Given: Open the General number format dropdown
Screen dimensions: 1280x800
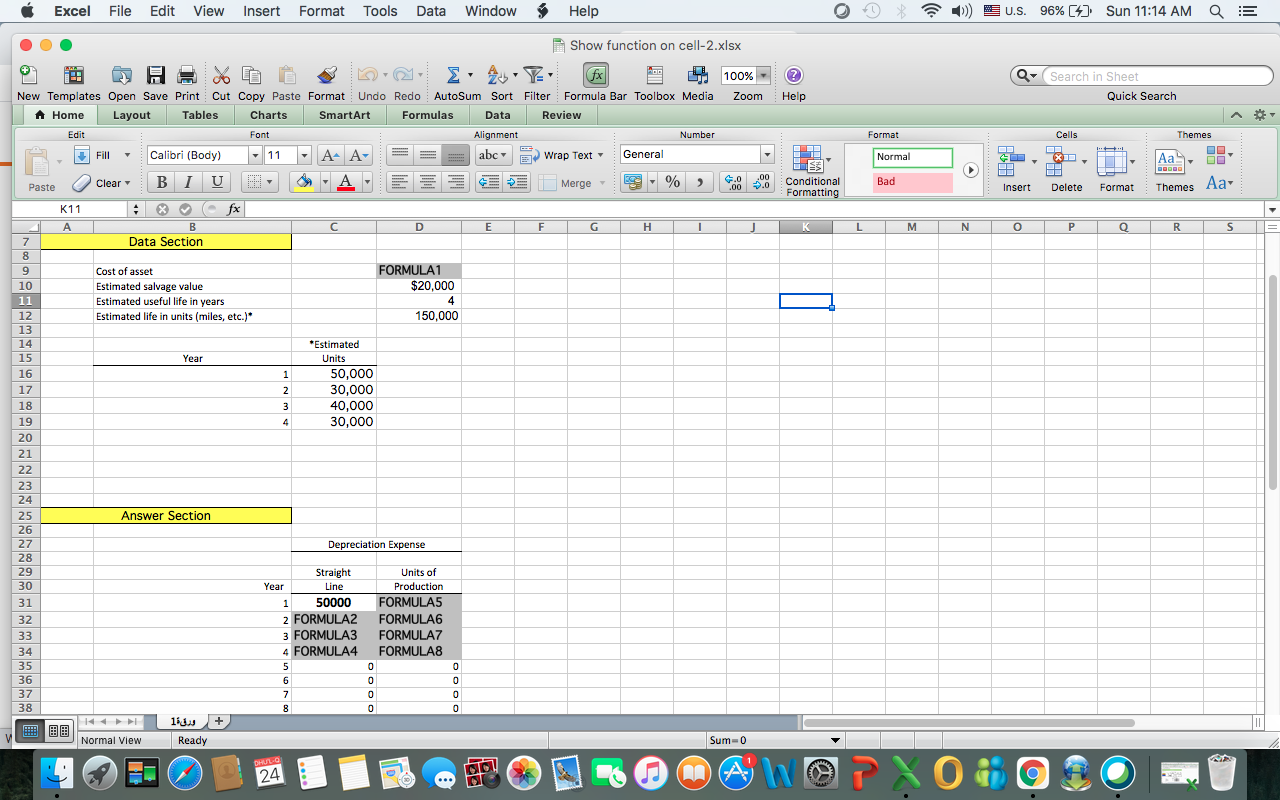Looking at the screenshot, I should (766, 154).
